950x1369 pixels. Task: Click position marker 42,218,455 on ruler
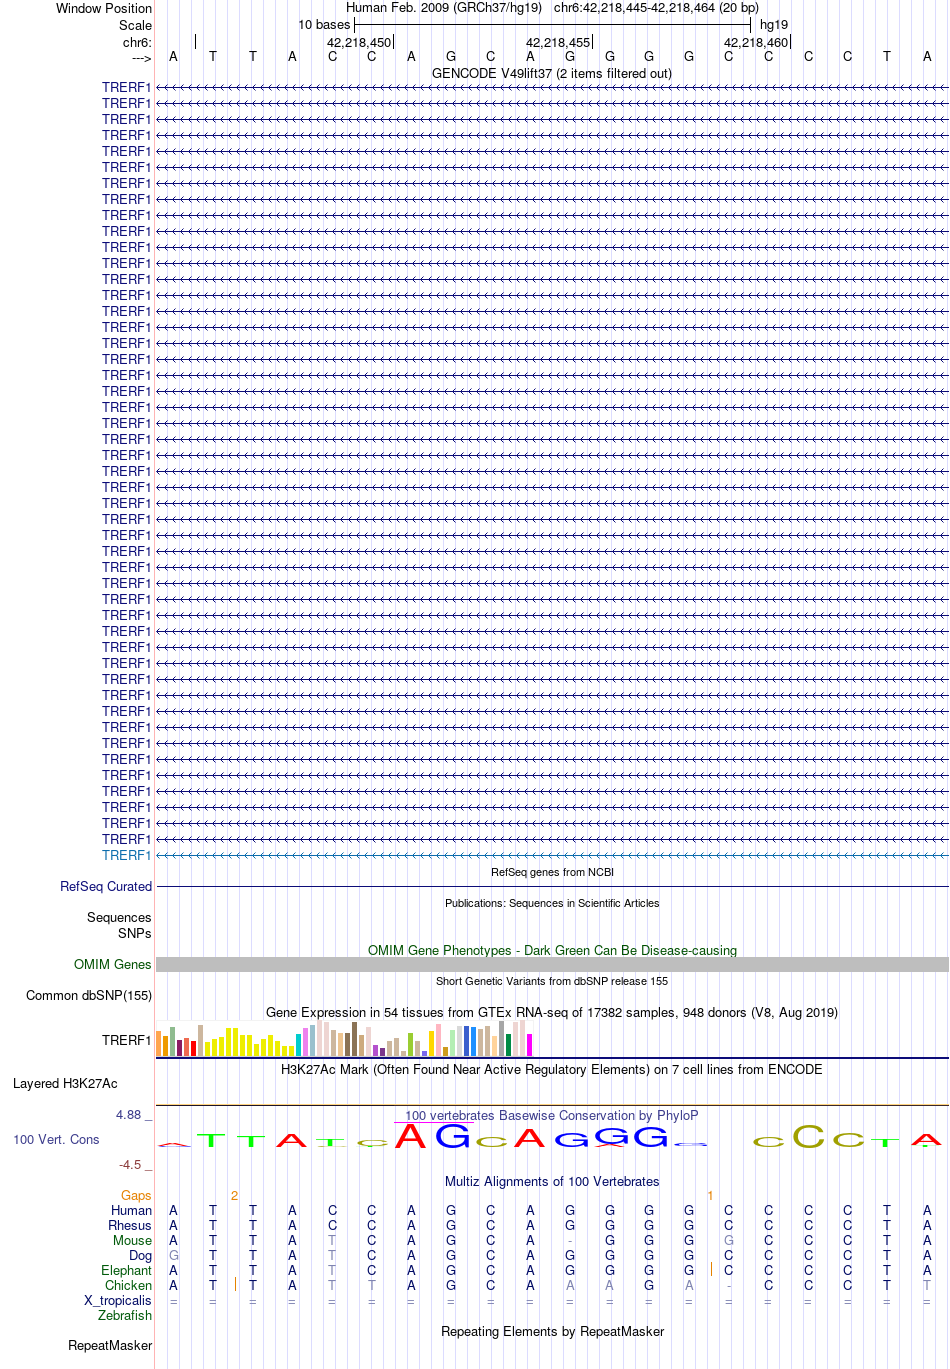point(558,43)
